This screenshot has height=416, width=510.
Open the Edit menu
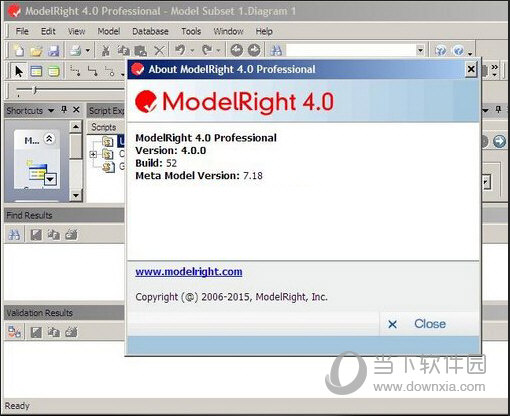[x=48, y=31]
